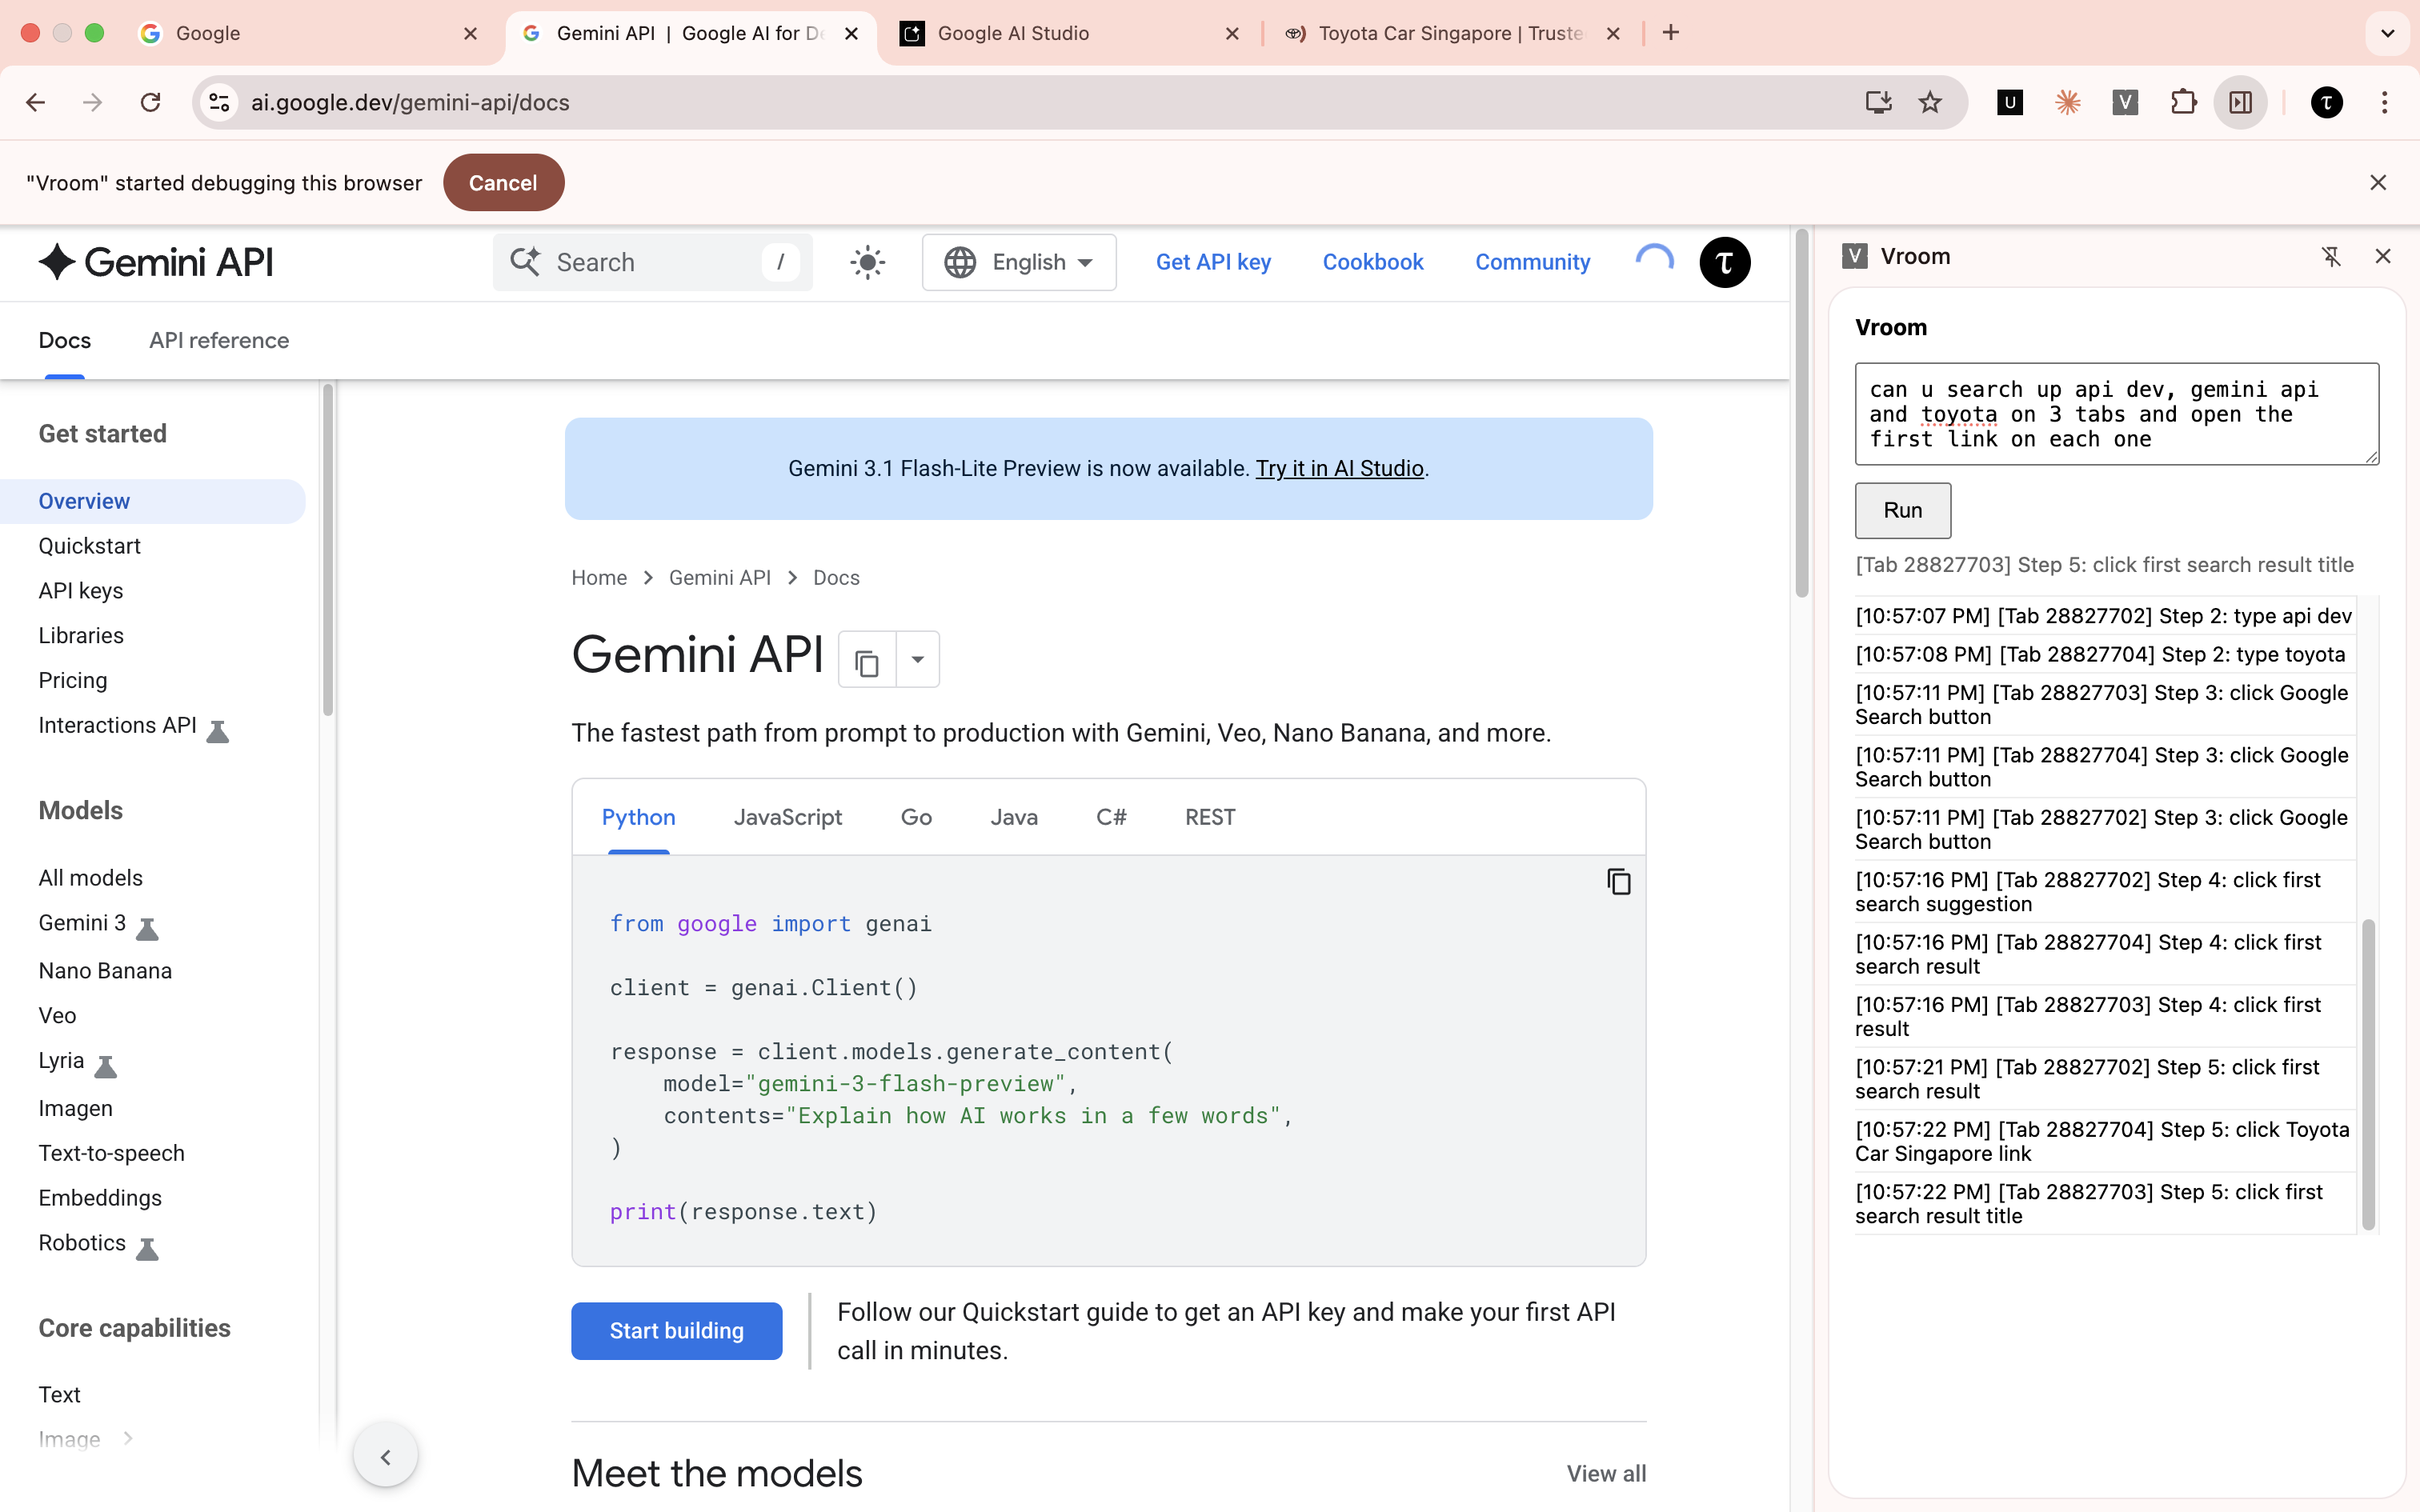This screenshot has width=2420, height=1512.
Task: Expand copy options next to the page title
Action: pyautogui.click(x=917, y=659)
